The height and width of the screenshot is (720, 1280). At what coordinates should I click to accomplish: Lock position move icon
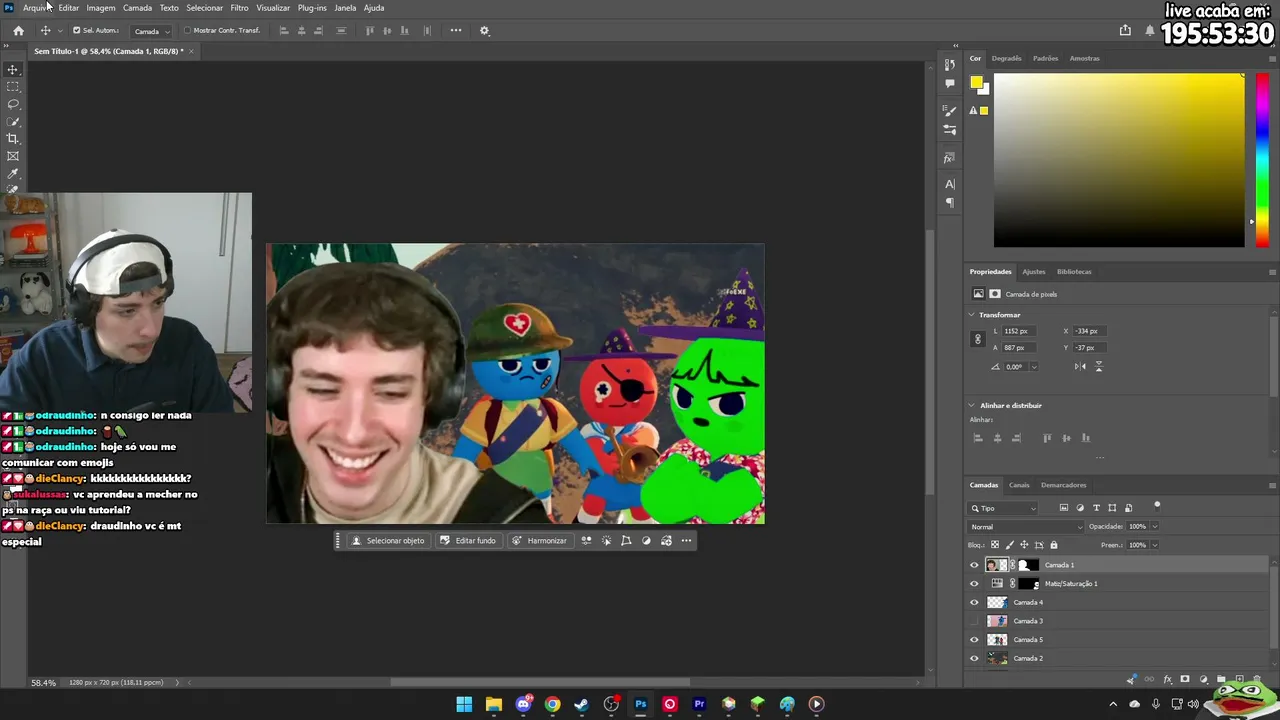(1024, 545)
